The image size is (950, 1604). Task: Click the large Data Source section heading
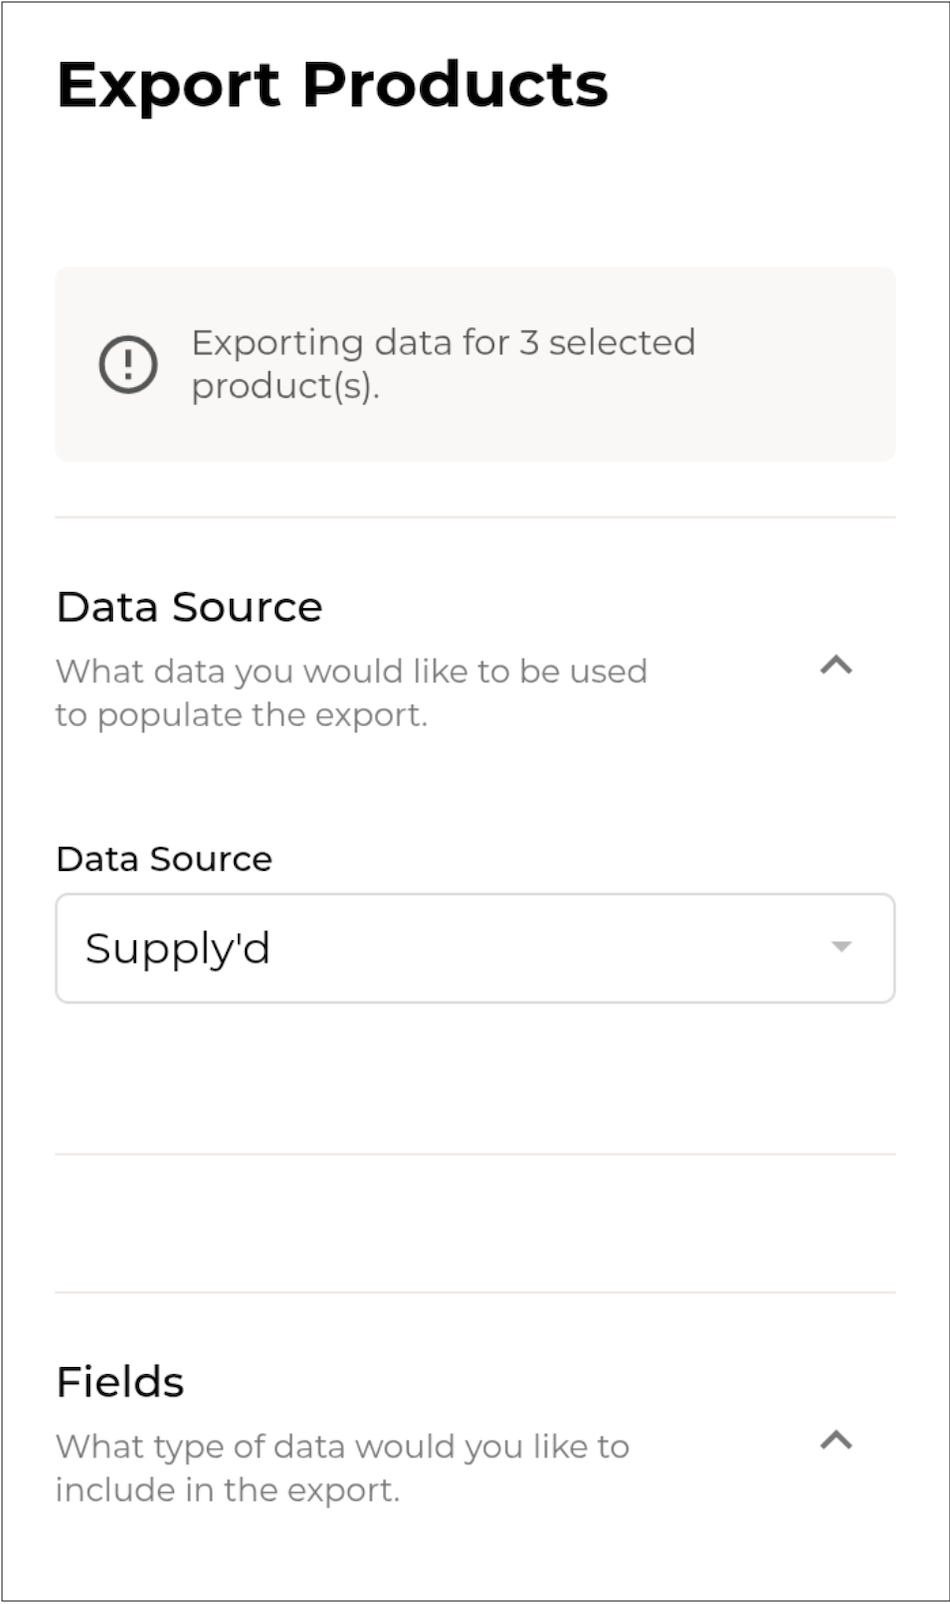190,607
